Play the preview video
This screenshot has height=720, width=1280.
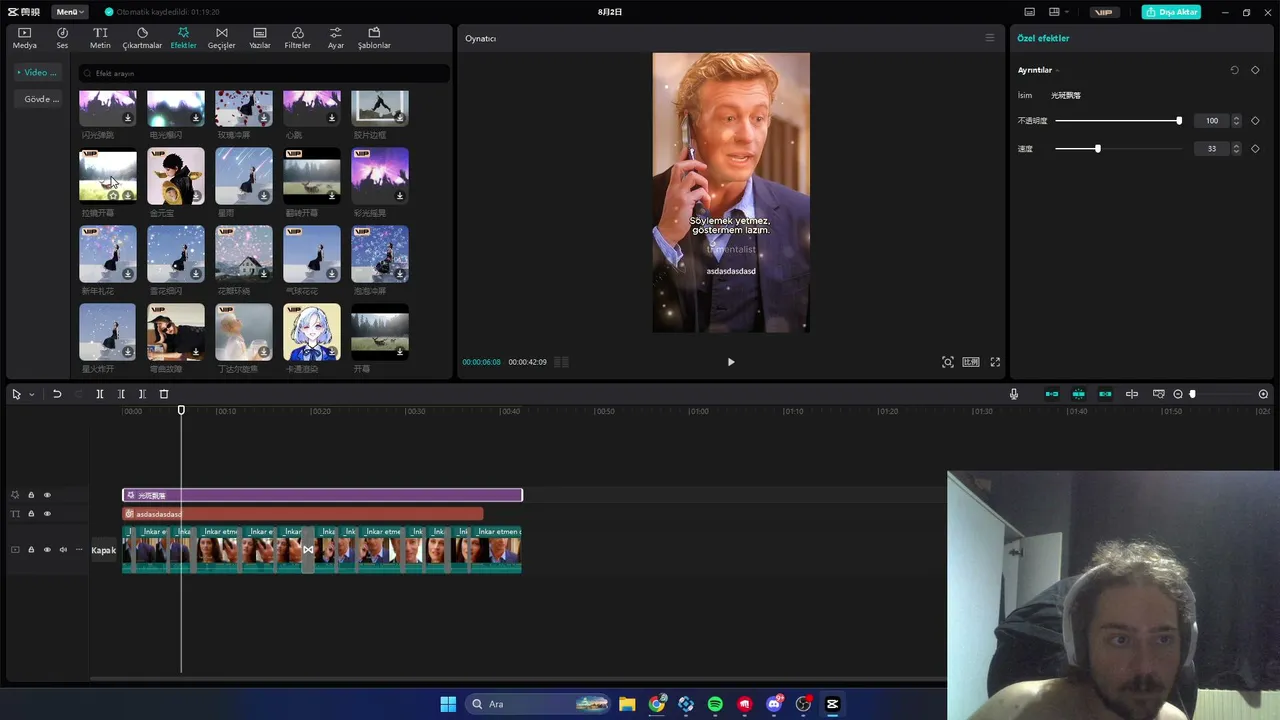click(x=731, y=362)
